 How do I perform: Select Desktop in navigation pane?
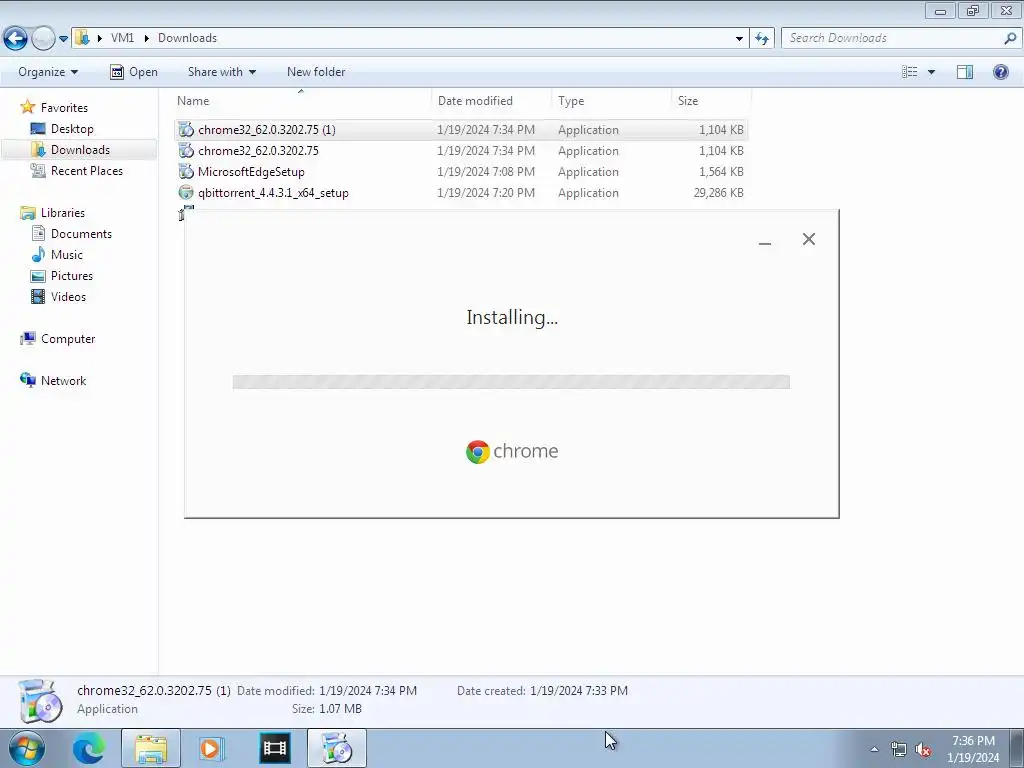coord(72,129)
